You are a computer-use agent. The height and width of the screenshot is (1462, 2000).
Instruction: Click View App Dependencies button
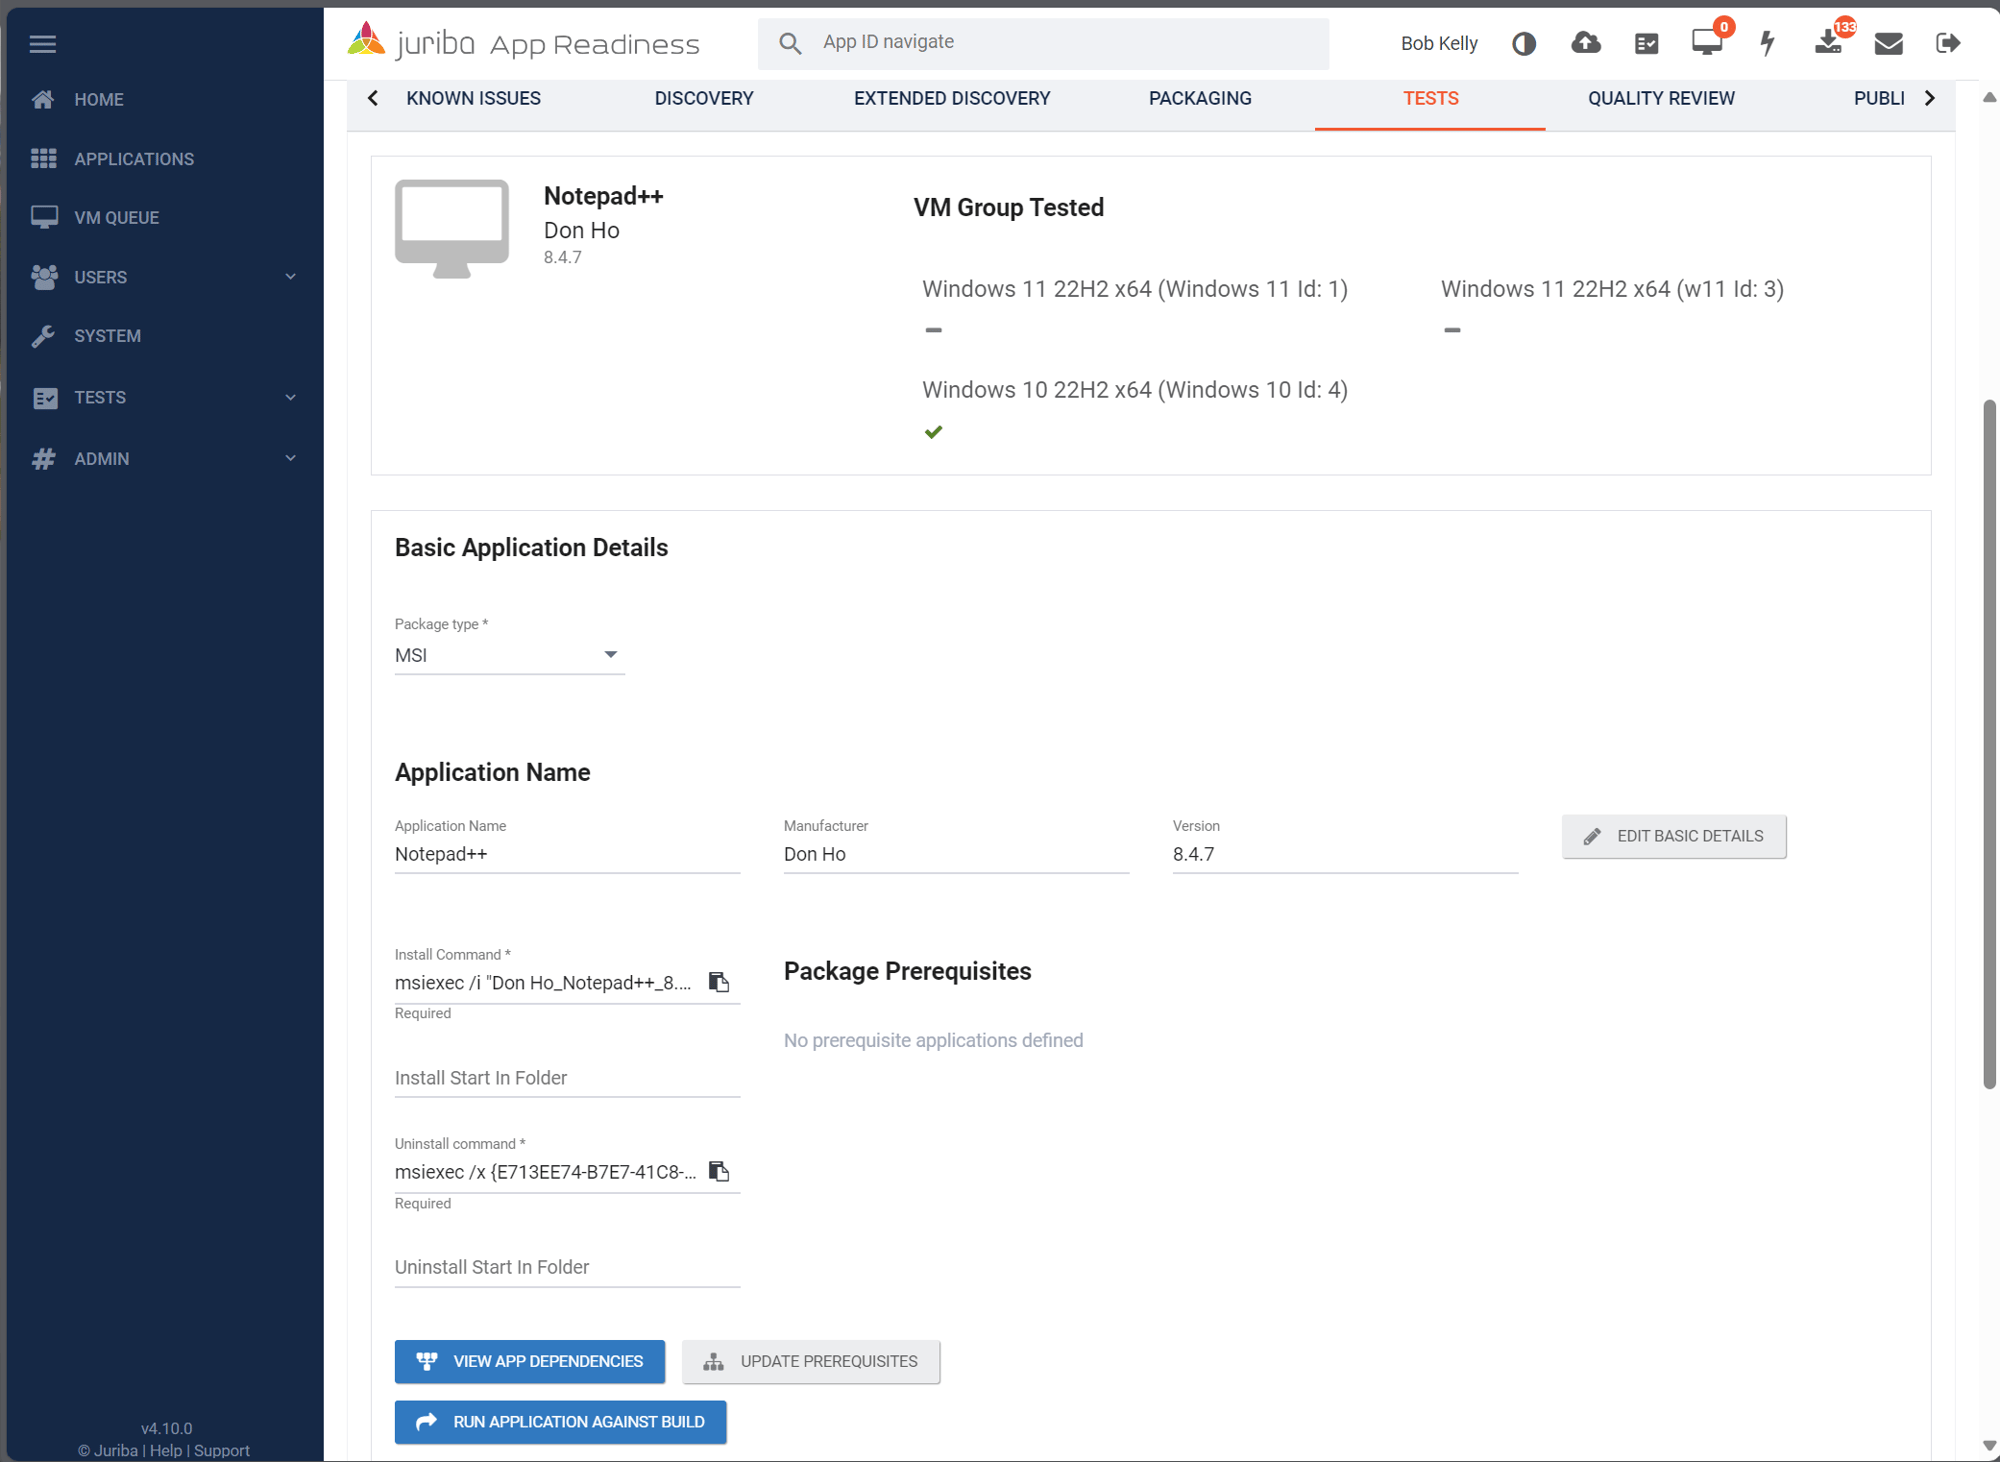coord(529,1361)
